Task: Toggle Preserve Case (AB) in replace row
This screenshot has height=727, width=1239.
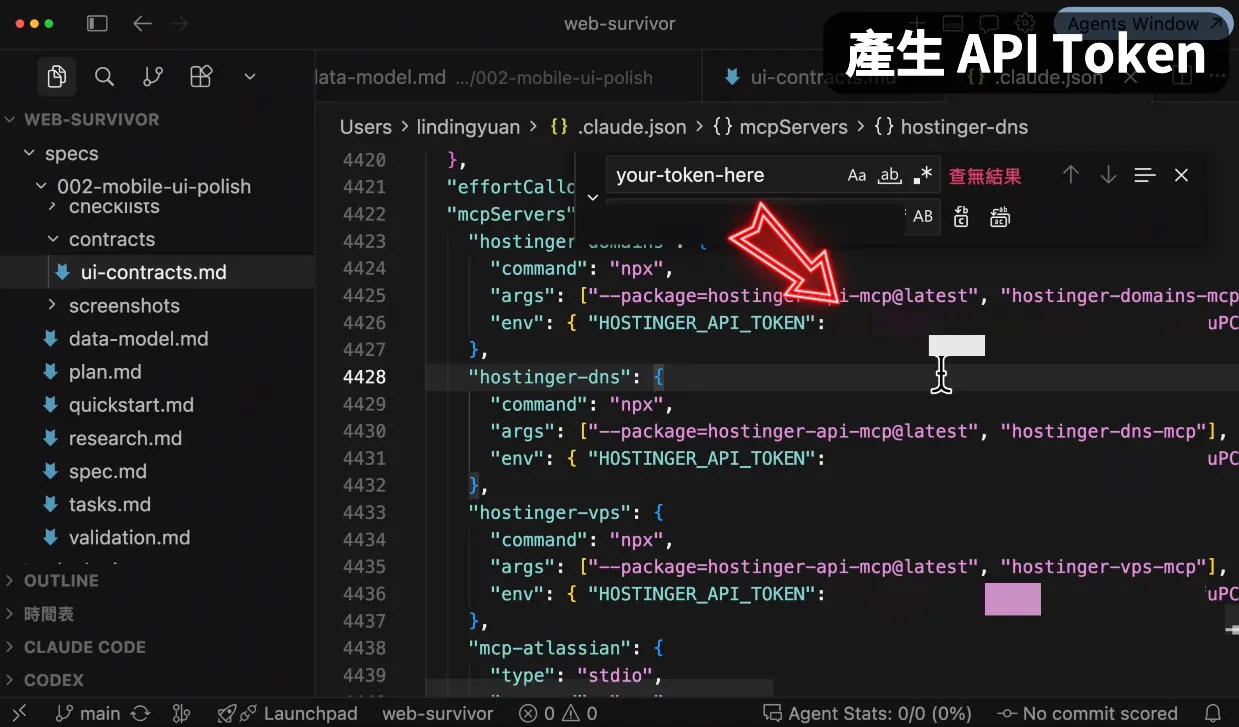Action: (923, 216)
